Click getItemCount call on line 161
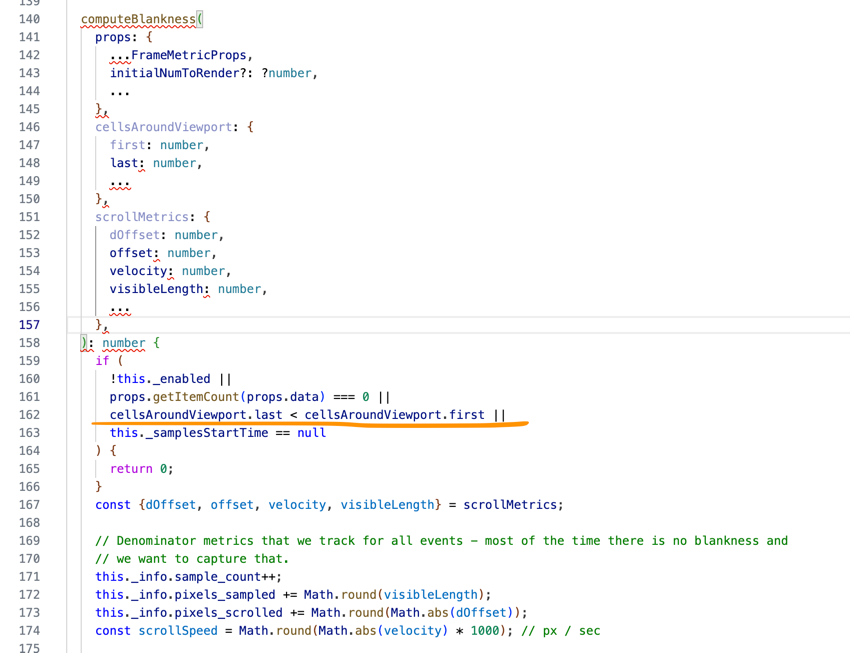 (196, 397)
